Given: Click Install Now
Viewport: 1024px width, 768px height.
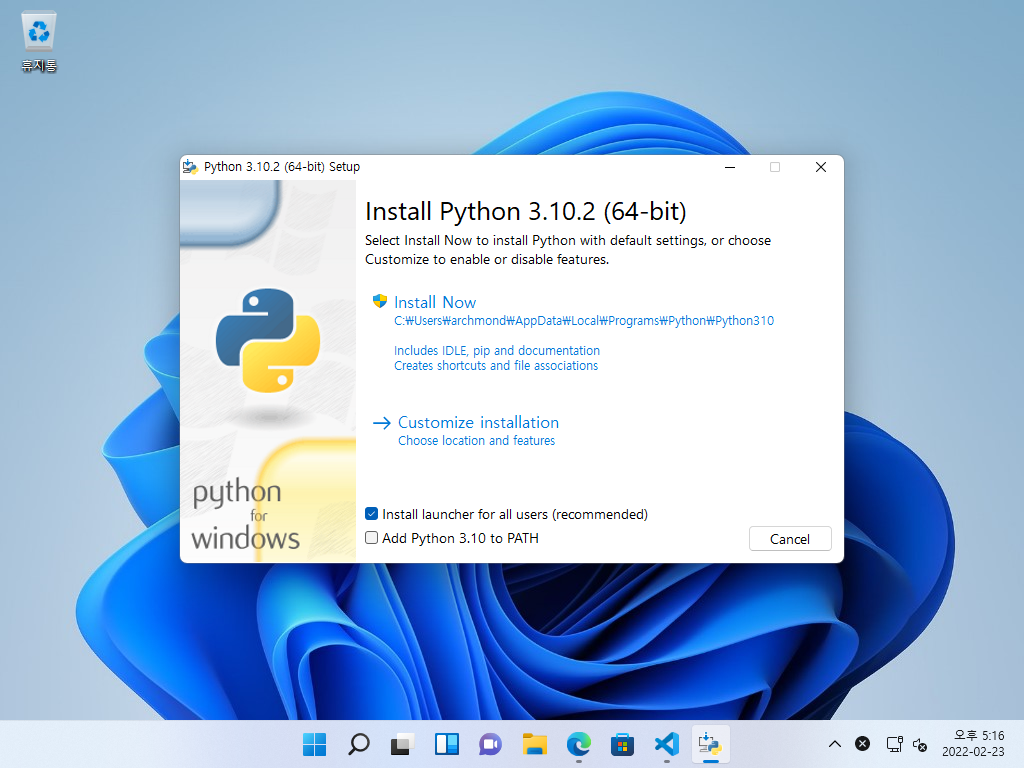Looking at the screenshot, I should tap(435, 302).
